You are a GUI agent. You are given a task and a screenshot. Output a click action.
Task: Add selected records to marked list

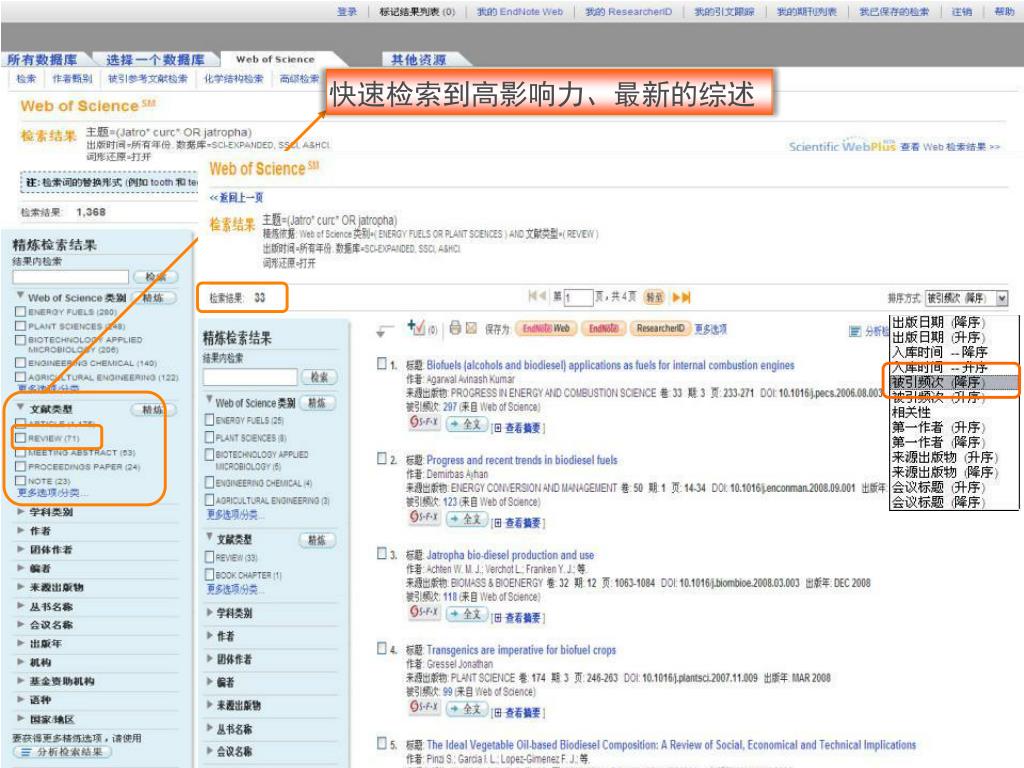coord(416,327)
